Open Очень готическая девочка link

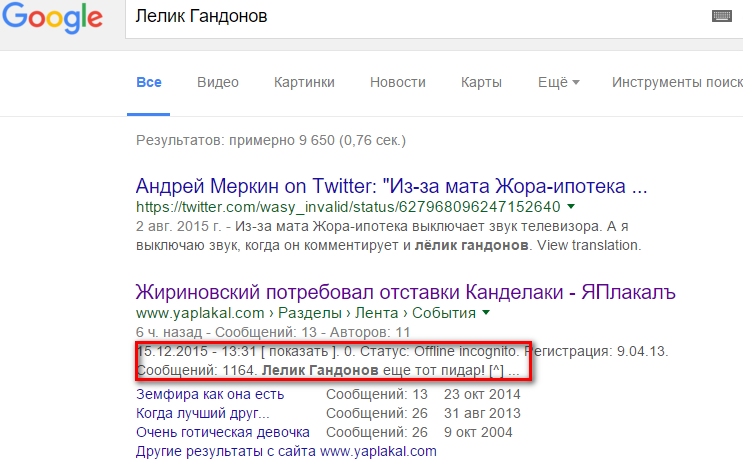pos(223,432)
